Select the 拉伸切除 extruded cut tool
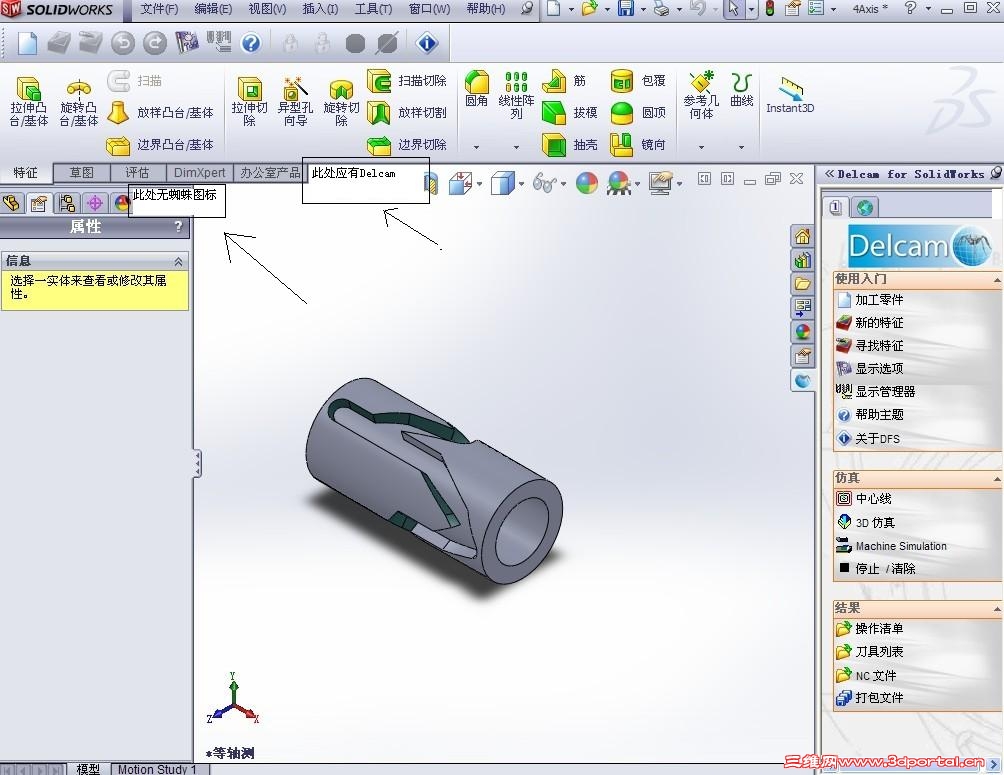The image size is (1004, 775). 249,101
